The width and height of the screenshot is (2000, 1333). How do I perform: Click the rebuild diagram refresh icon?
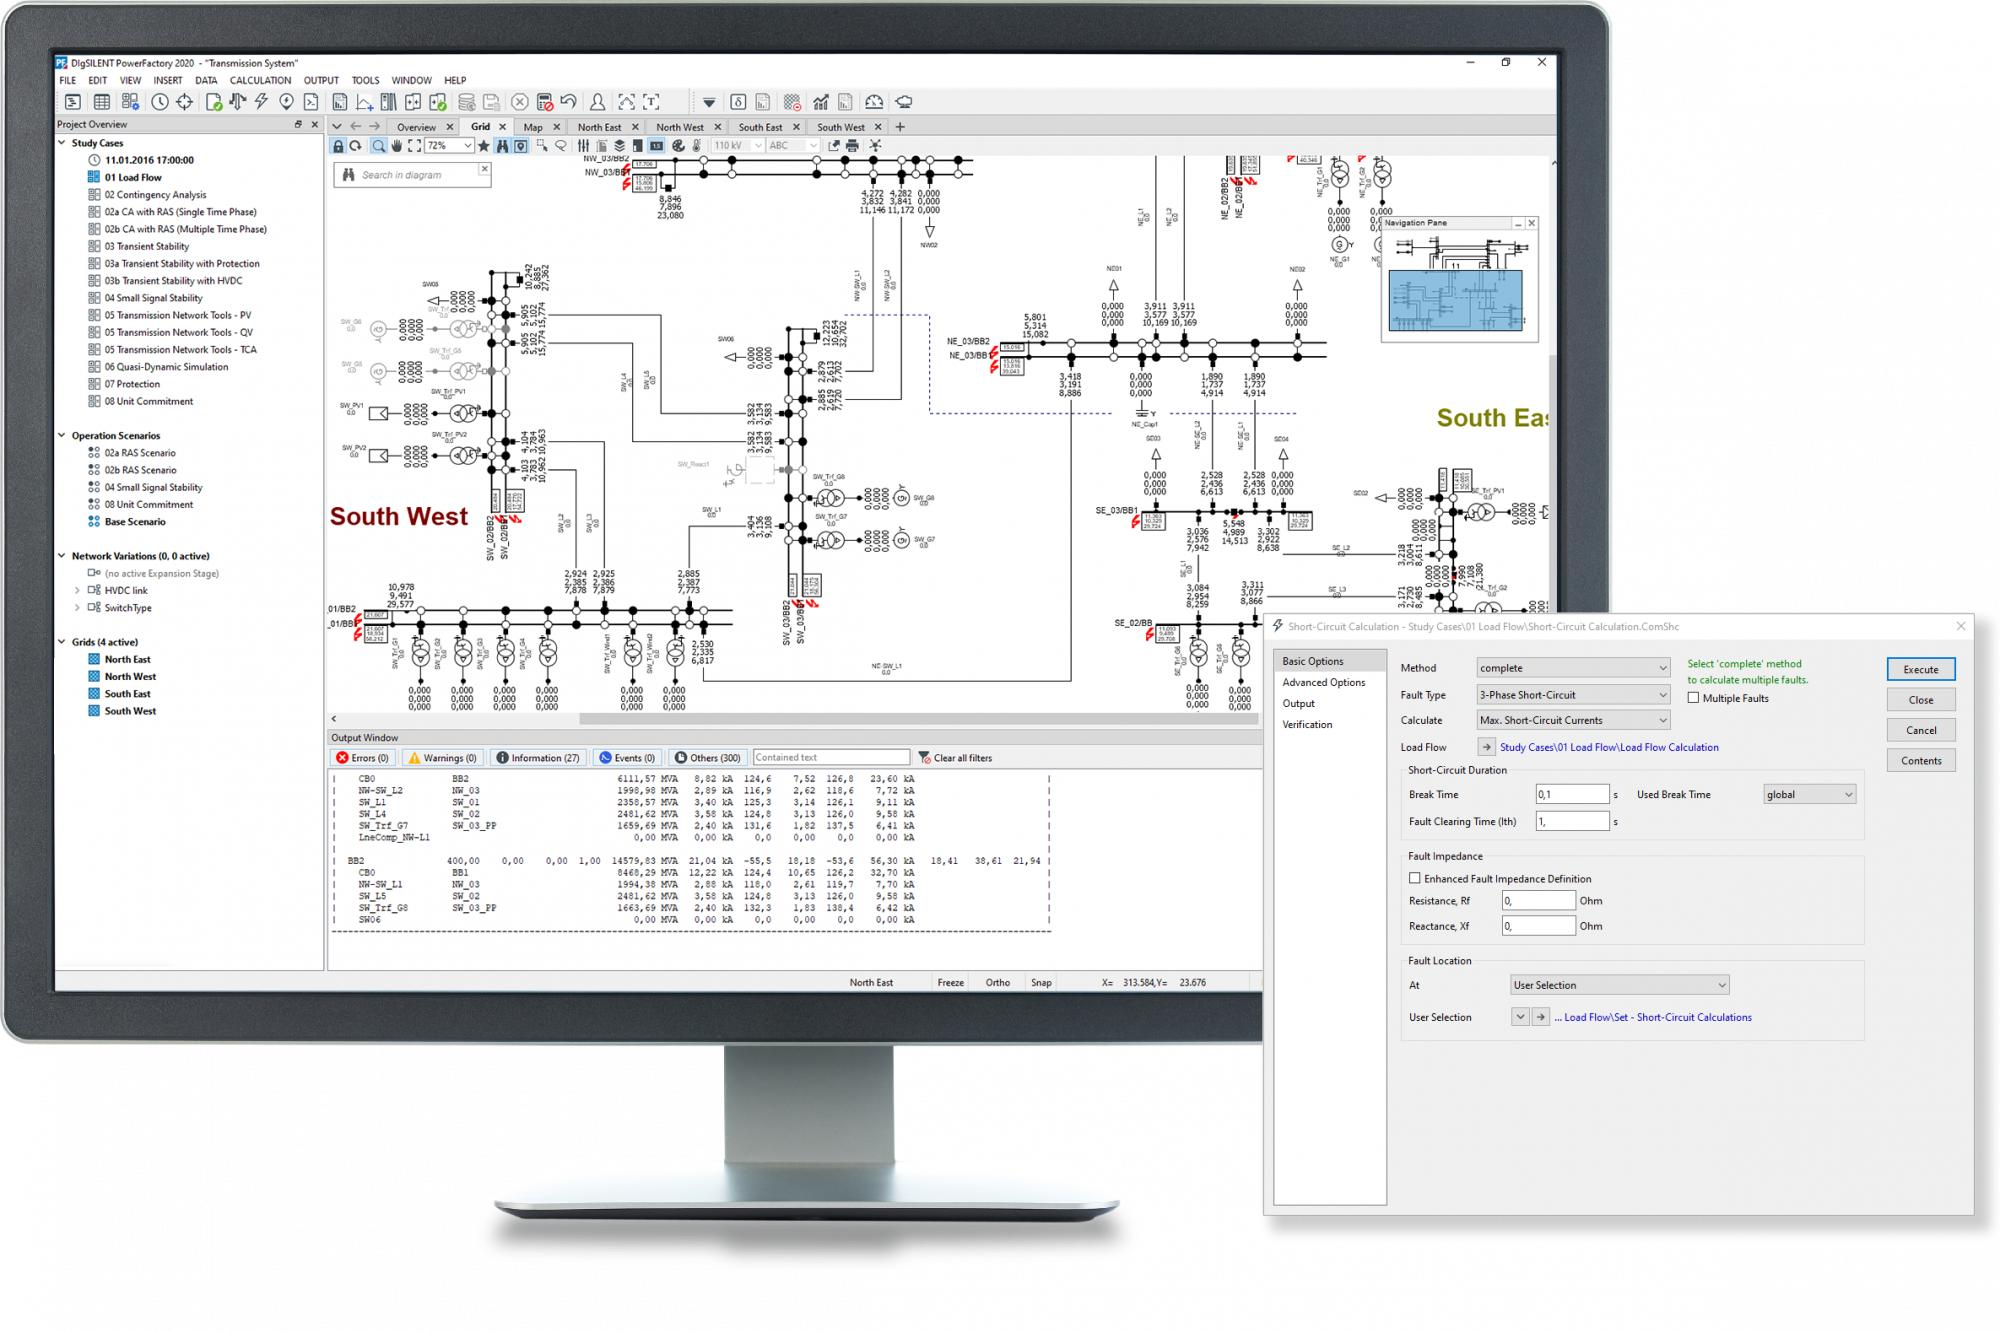355,146
